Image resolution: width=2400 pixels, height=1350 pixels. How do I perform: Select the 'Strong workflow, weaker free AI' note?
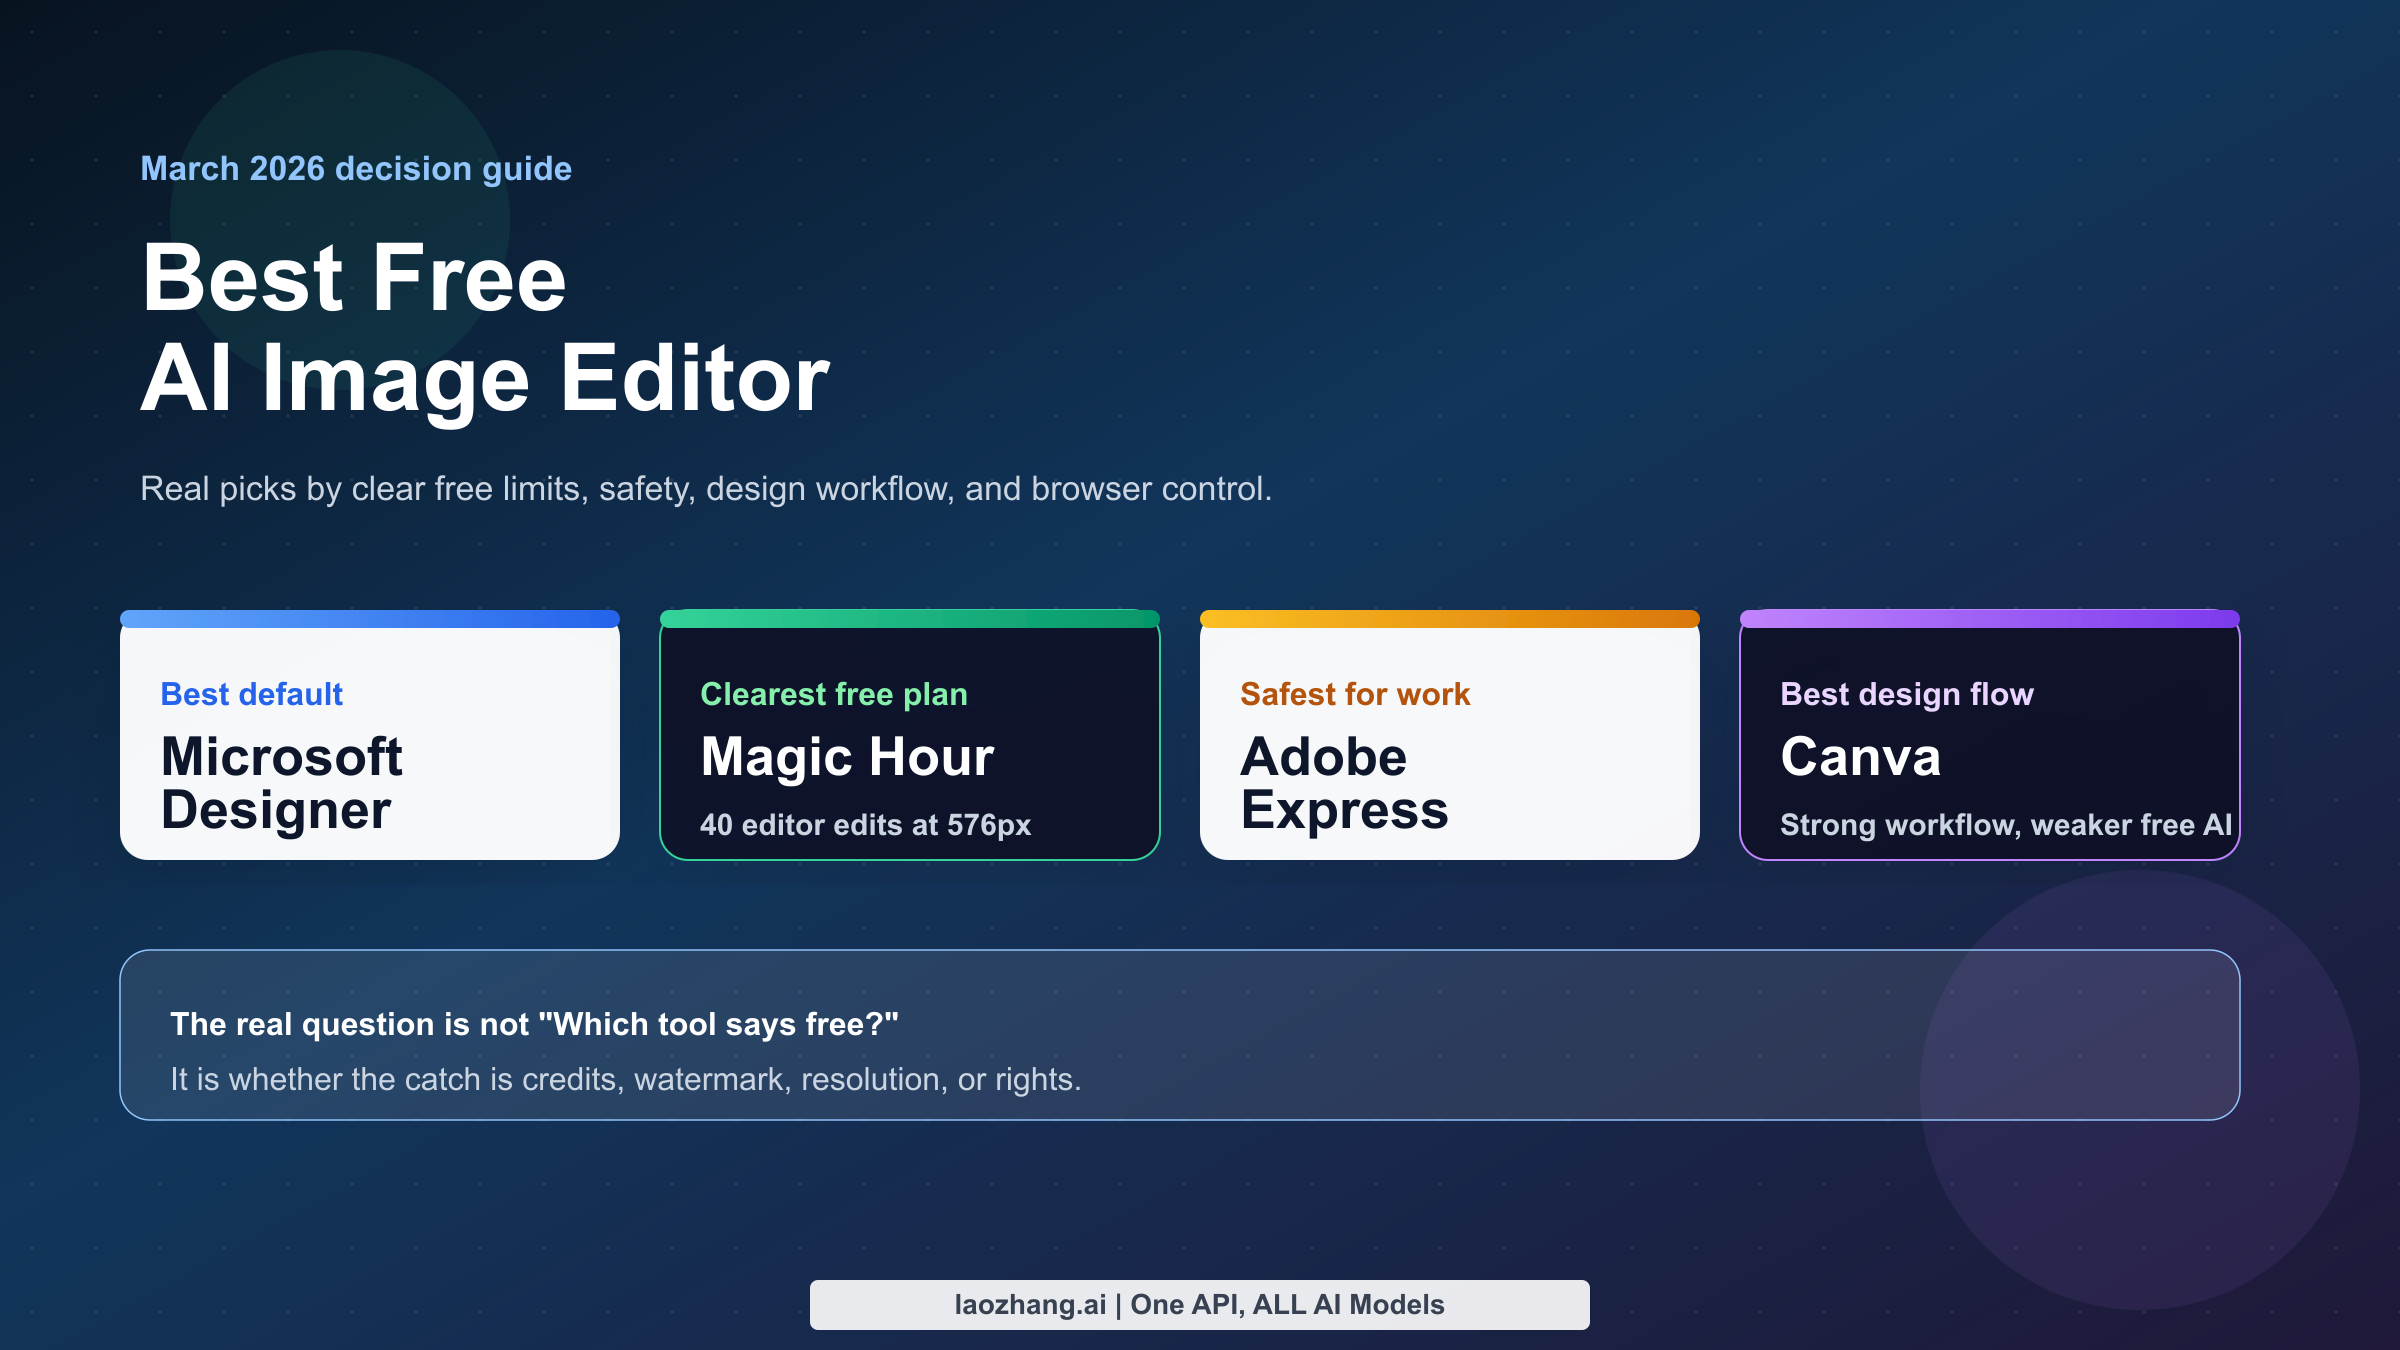2007,825
